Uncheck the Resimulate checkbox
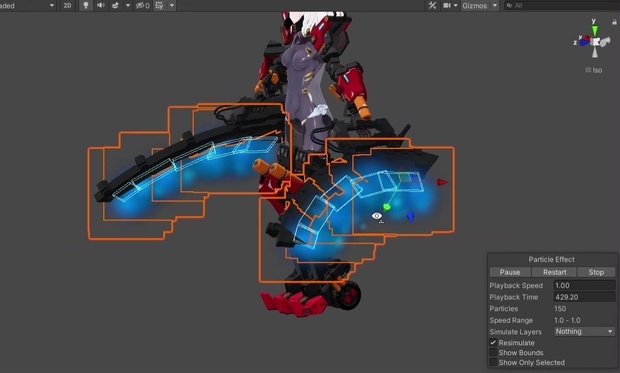 [493, 343]
